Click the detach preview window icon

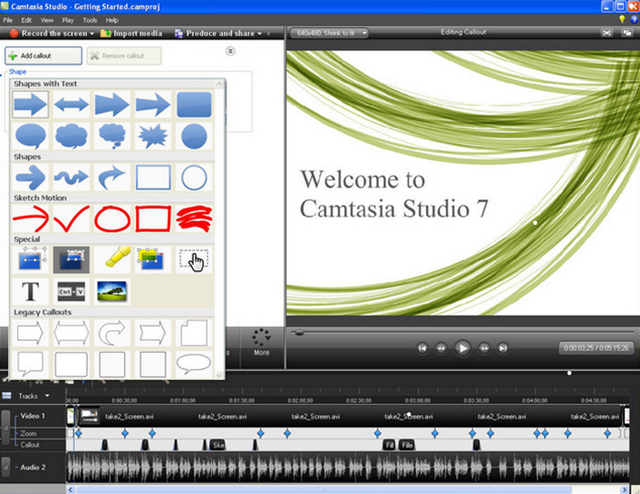click(x=627, y=33)
